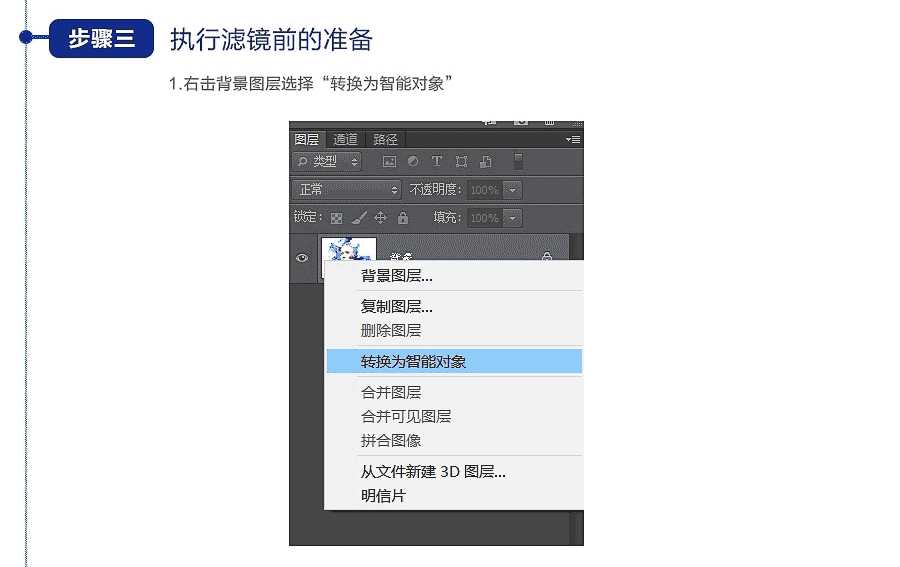Lock all padlock icon
900x567 pixels.
(x=403, y=218)
